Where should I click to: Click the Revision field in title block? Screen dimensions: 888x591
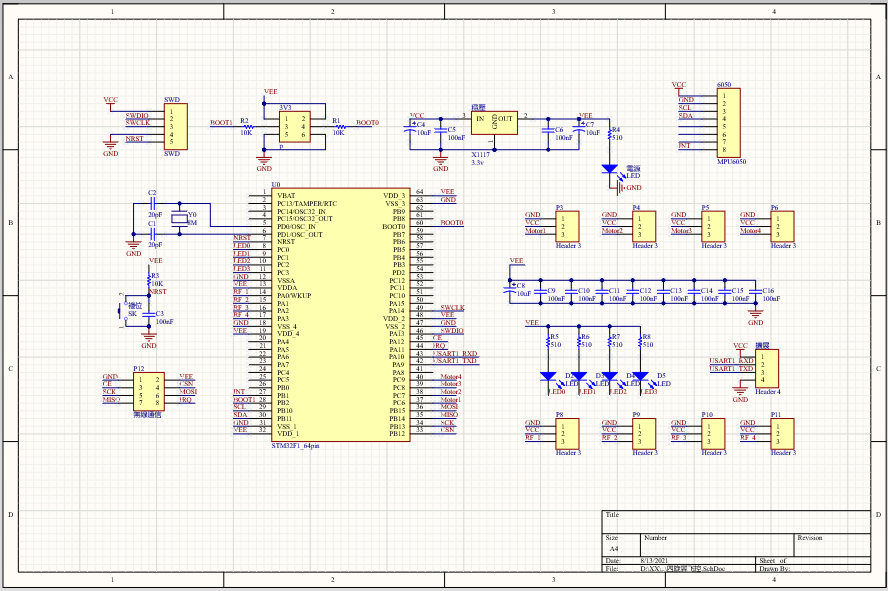coord(831,545)
